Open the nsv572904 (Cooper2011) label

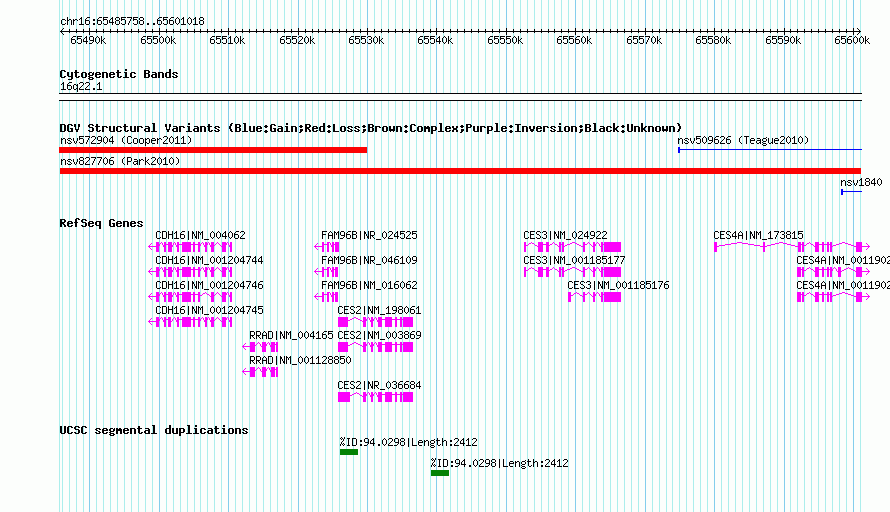(126, 140)
